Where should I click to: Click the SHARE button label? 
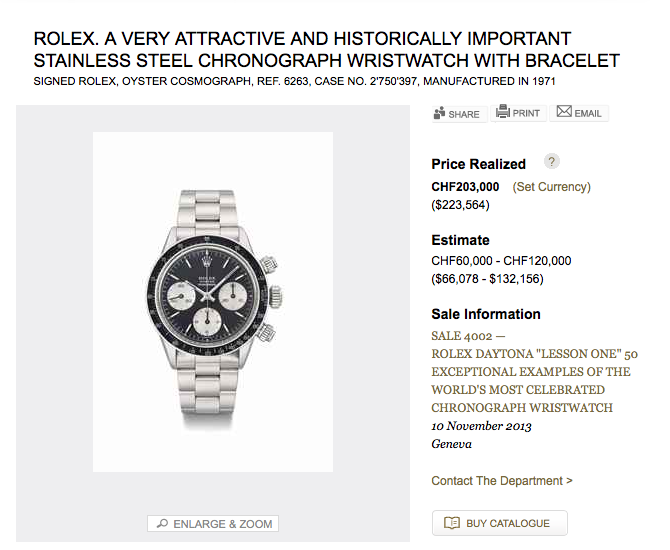[464, 114]
